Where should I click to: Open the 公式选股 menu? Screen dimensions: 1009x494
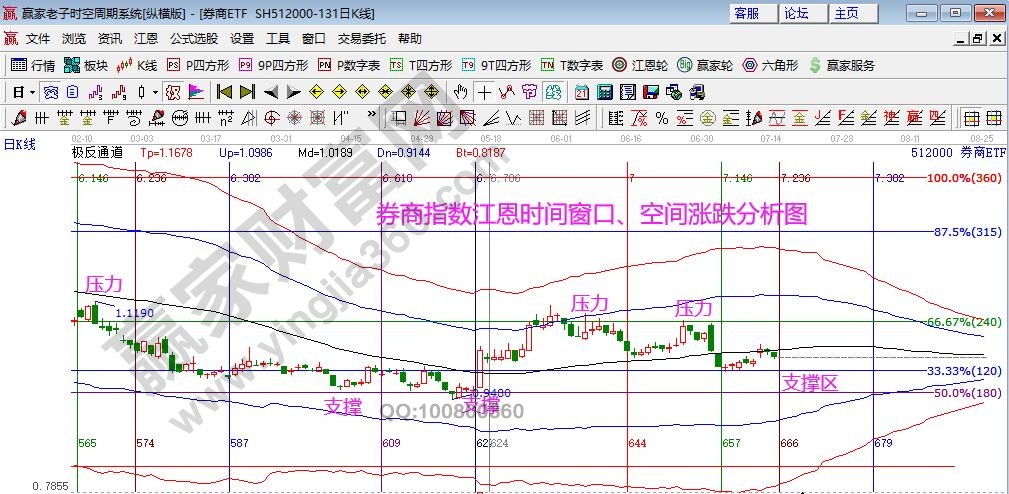tap(193, 39)
